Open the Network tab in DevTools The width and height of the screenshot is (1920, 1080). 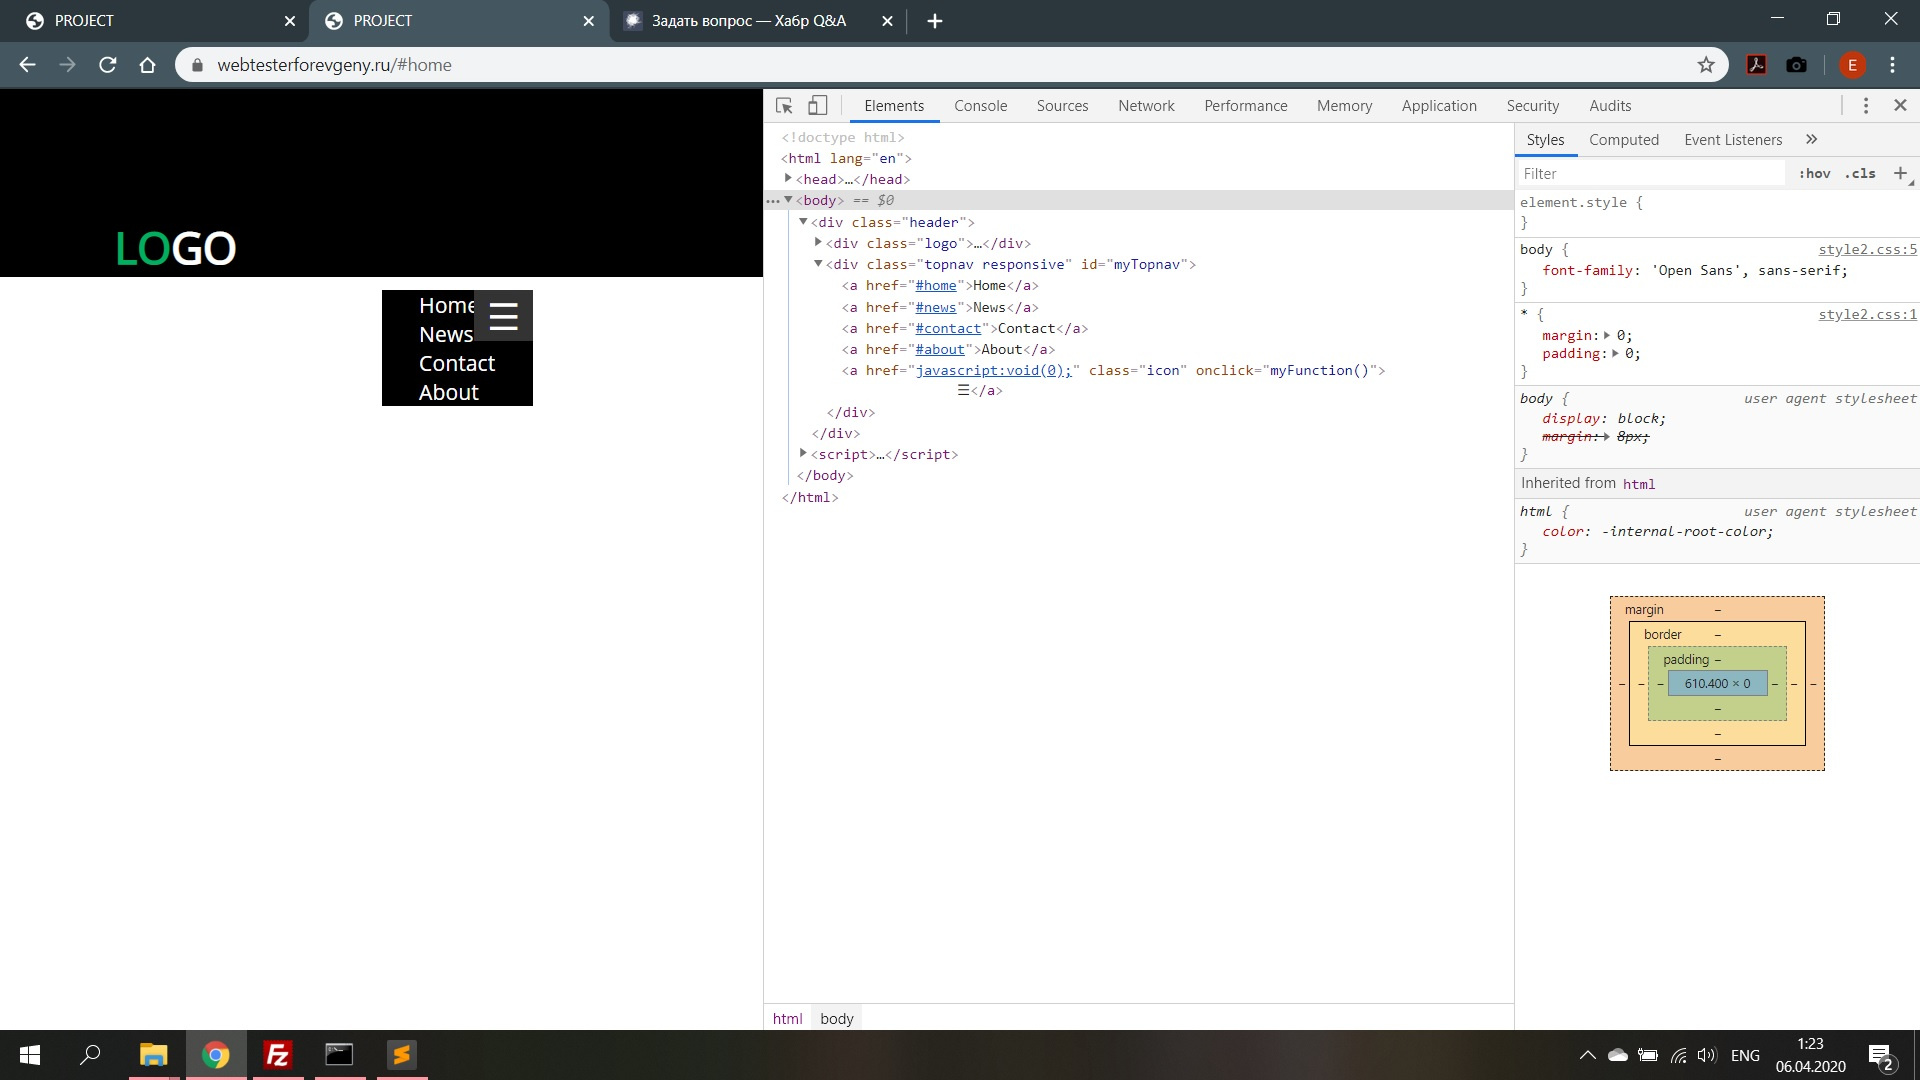point(1146,105)
